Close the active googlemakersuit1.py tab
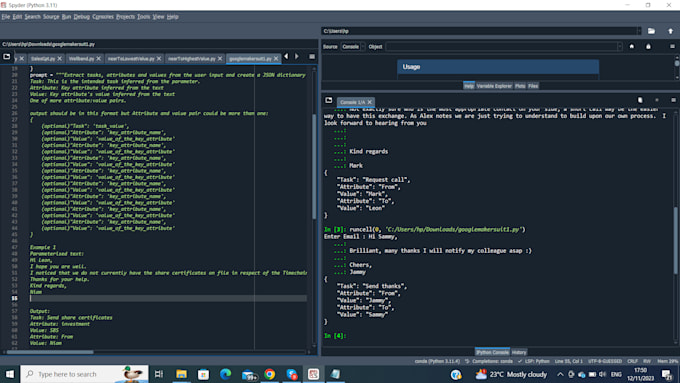Viewport: 680px width, 383px height. 276,59
